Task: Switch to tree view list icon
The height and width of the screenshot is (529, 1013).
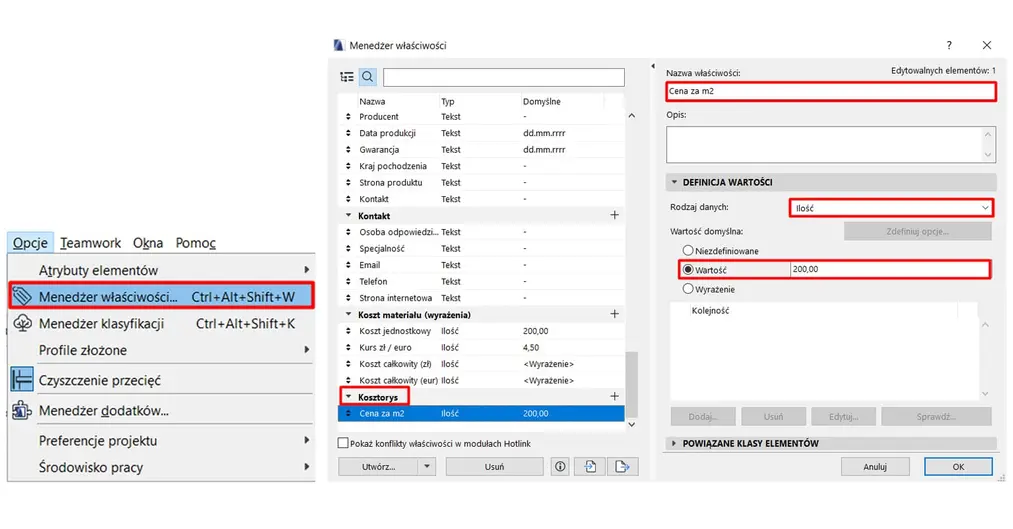Action: coord(347,77)
